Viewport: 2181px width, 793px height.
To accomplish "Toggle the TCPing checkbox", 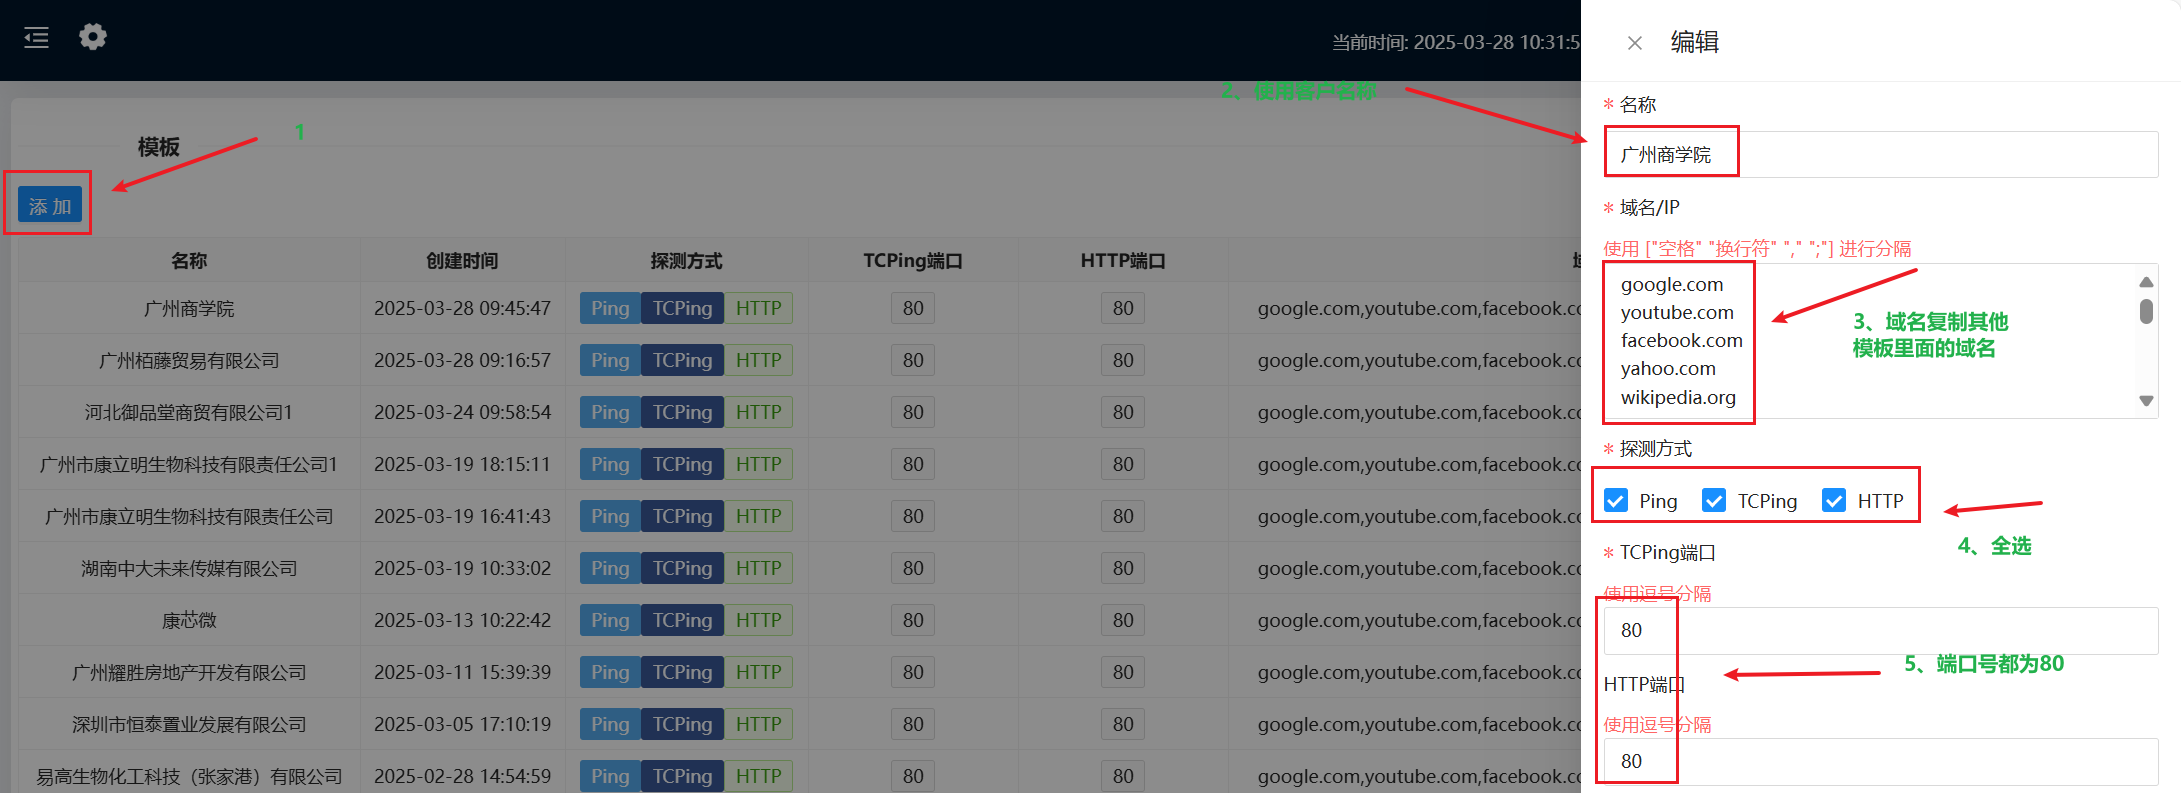I will tap(1713, 500).
